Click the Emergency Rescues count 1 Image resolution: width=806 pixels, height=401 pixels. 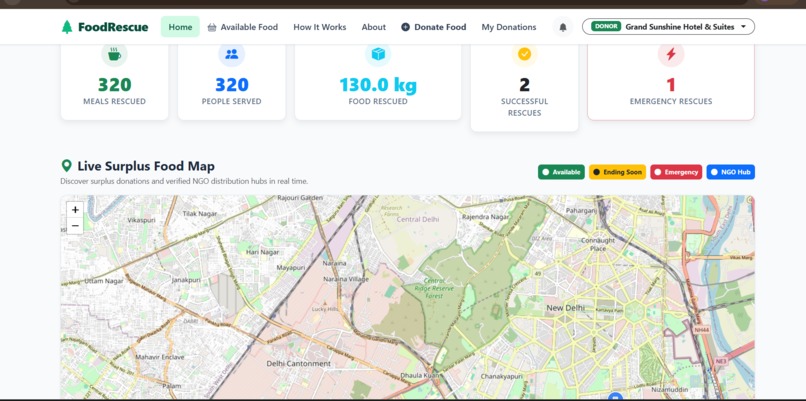click(671, 85)
